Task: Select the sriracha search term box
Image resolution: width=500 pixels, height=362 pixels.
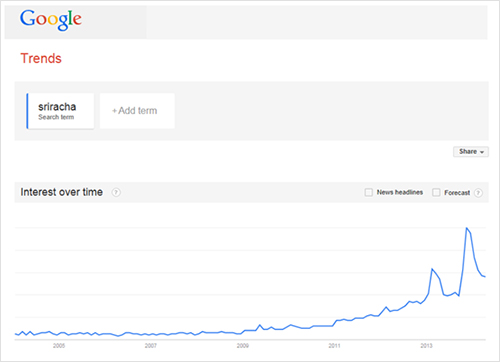Action: [x=60, y=111]
